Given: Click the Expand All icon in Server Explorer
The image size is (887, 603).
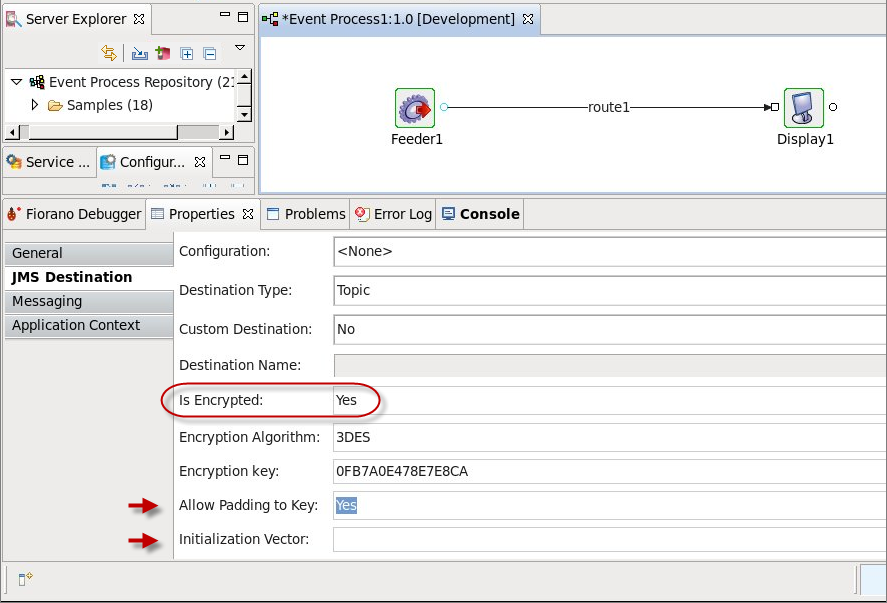Looking at the screenshot, I should (x=187, y=54).
